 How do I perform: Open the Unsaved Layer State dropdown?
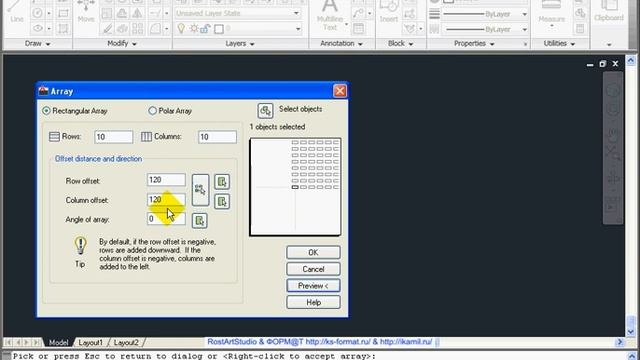pyautogui.click(x=296, y=13)
